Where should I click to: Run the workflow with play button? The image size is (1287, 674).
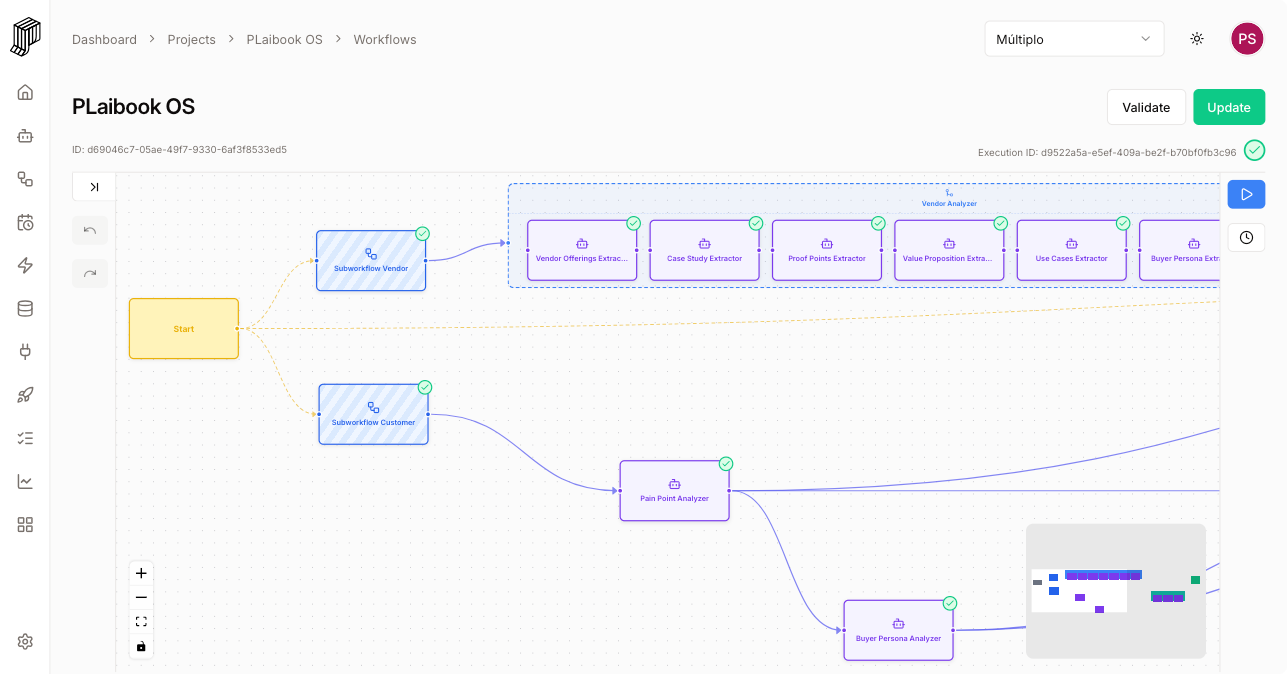coord(1246,194)
